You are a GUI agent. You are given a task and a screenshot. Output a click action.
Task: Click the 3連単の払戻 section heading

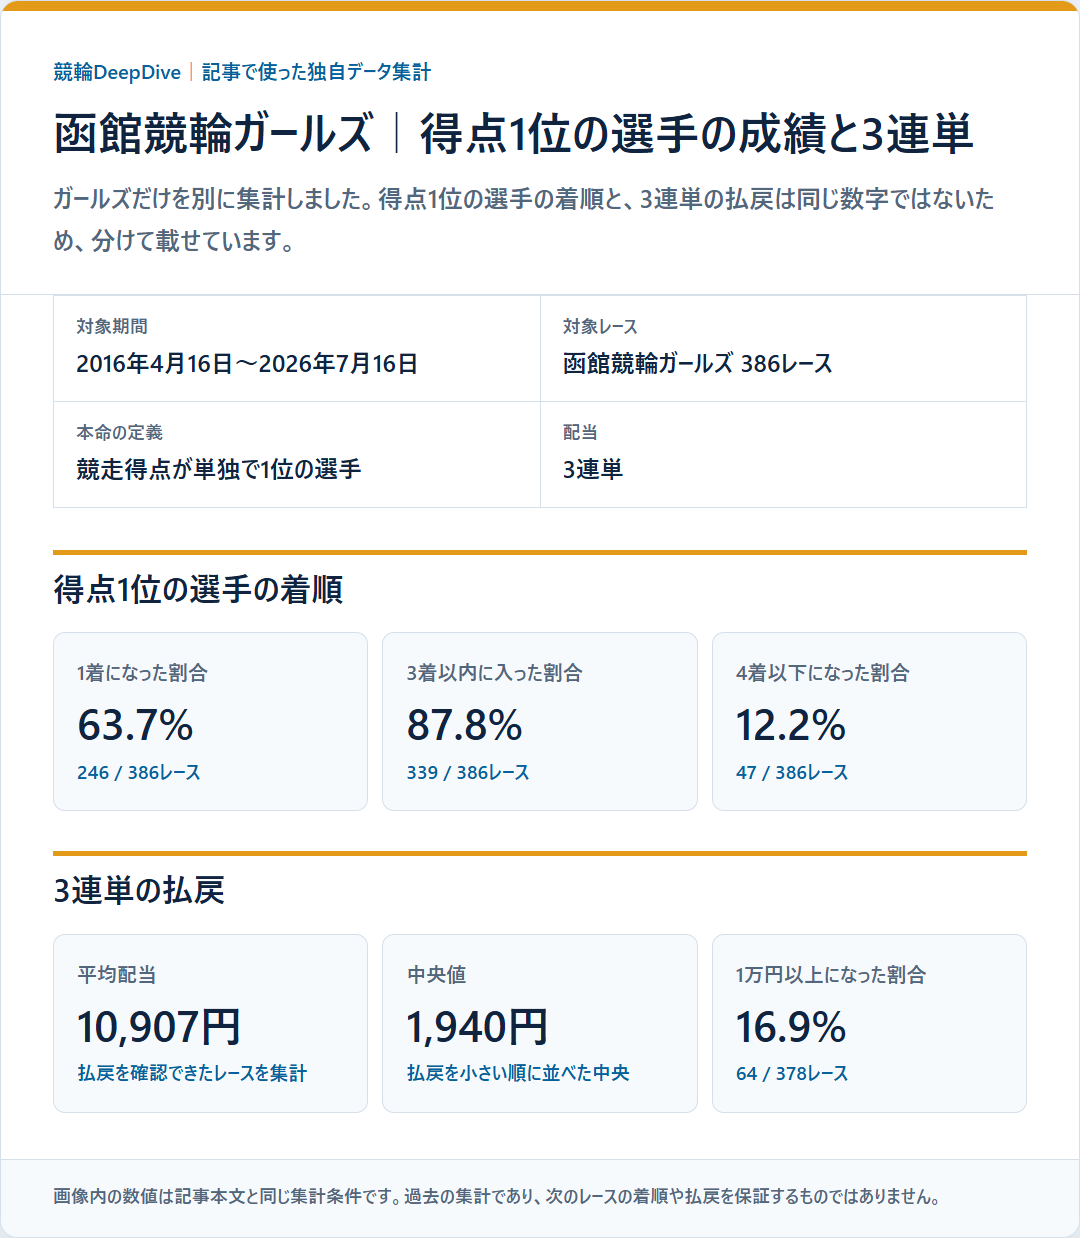tap(139, 891)
